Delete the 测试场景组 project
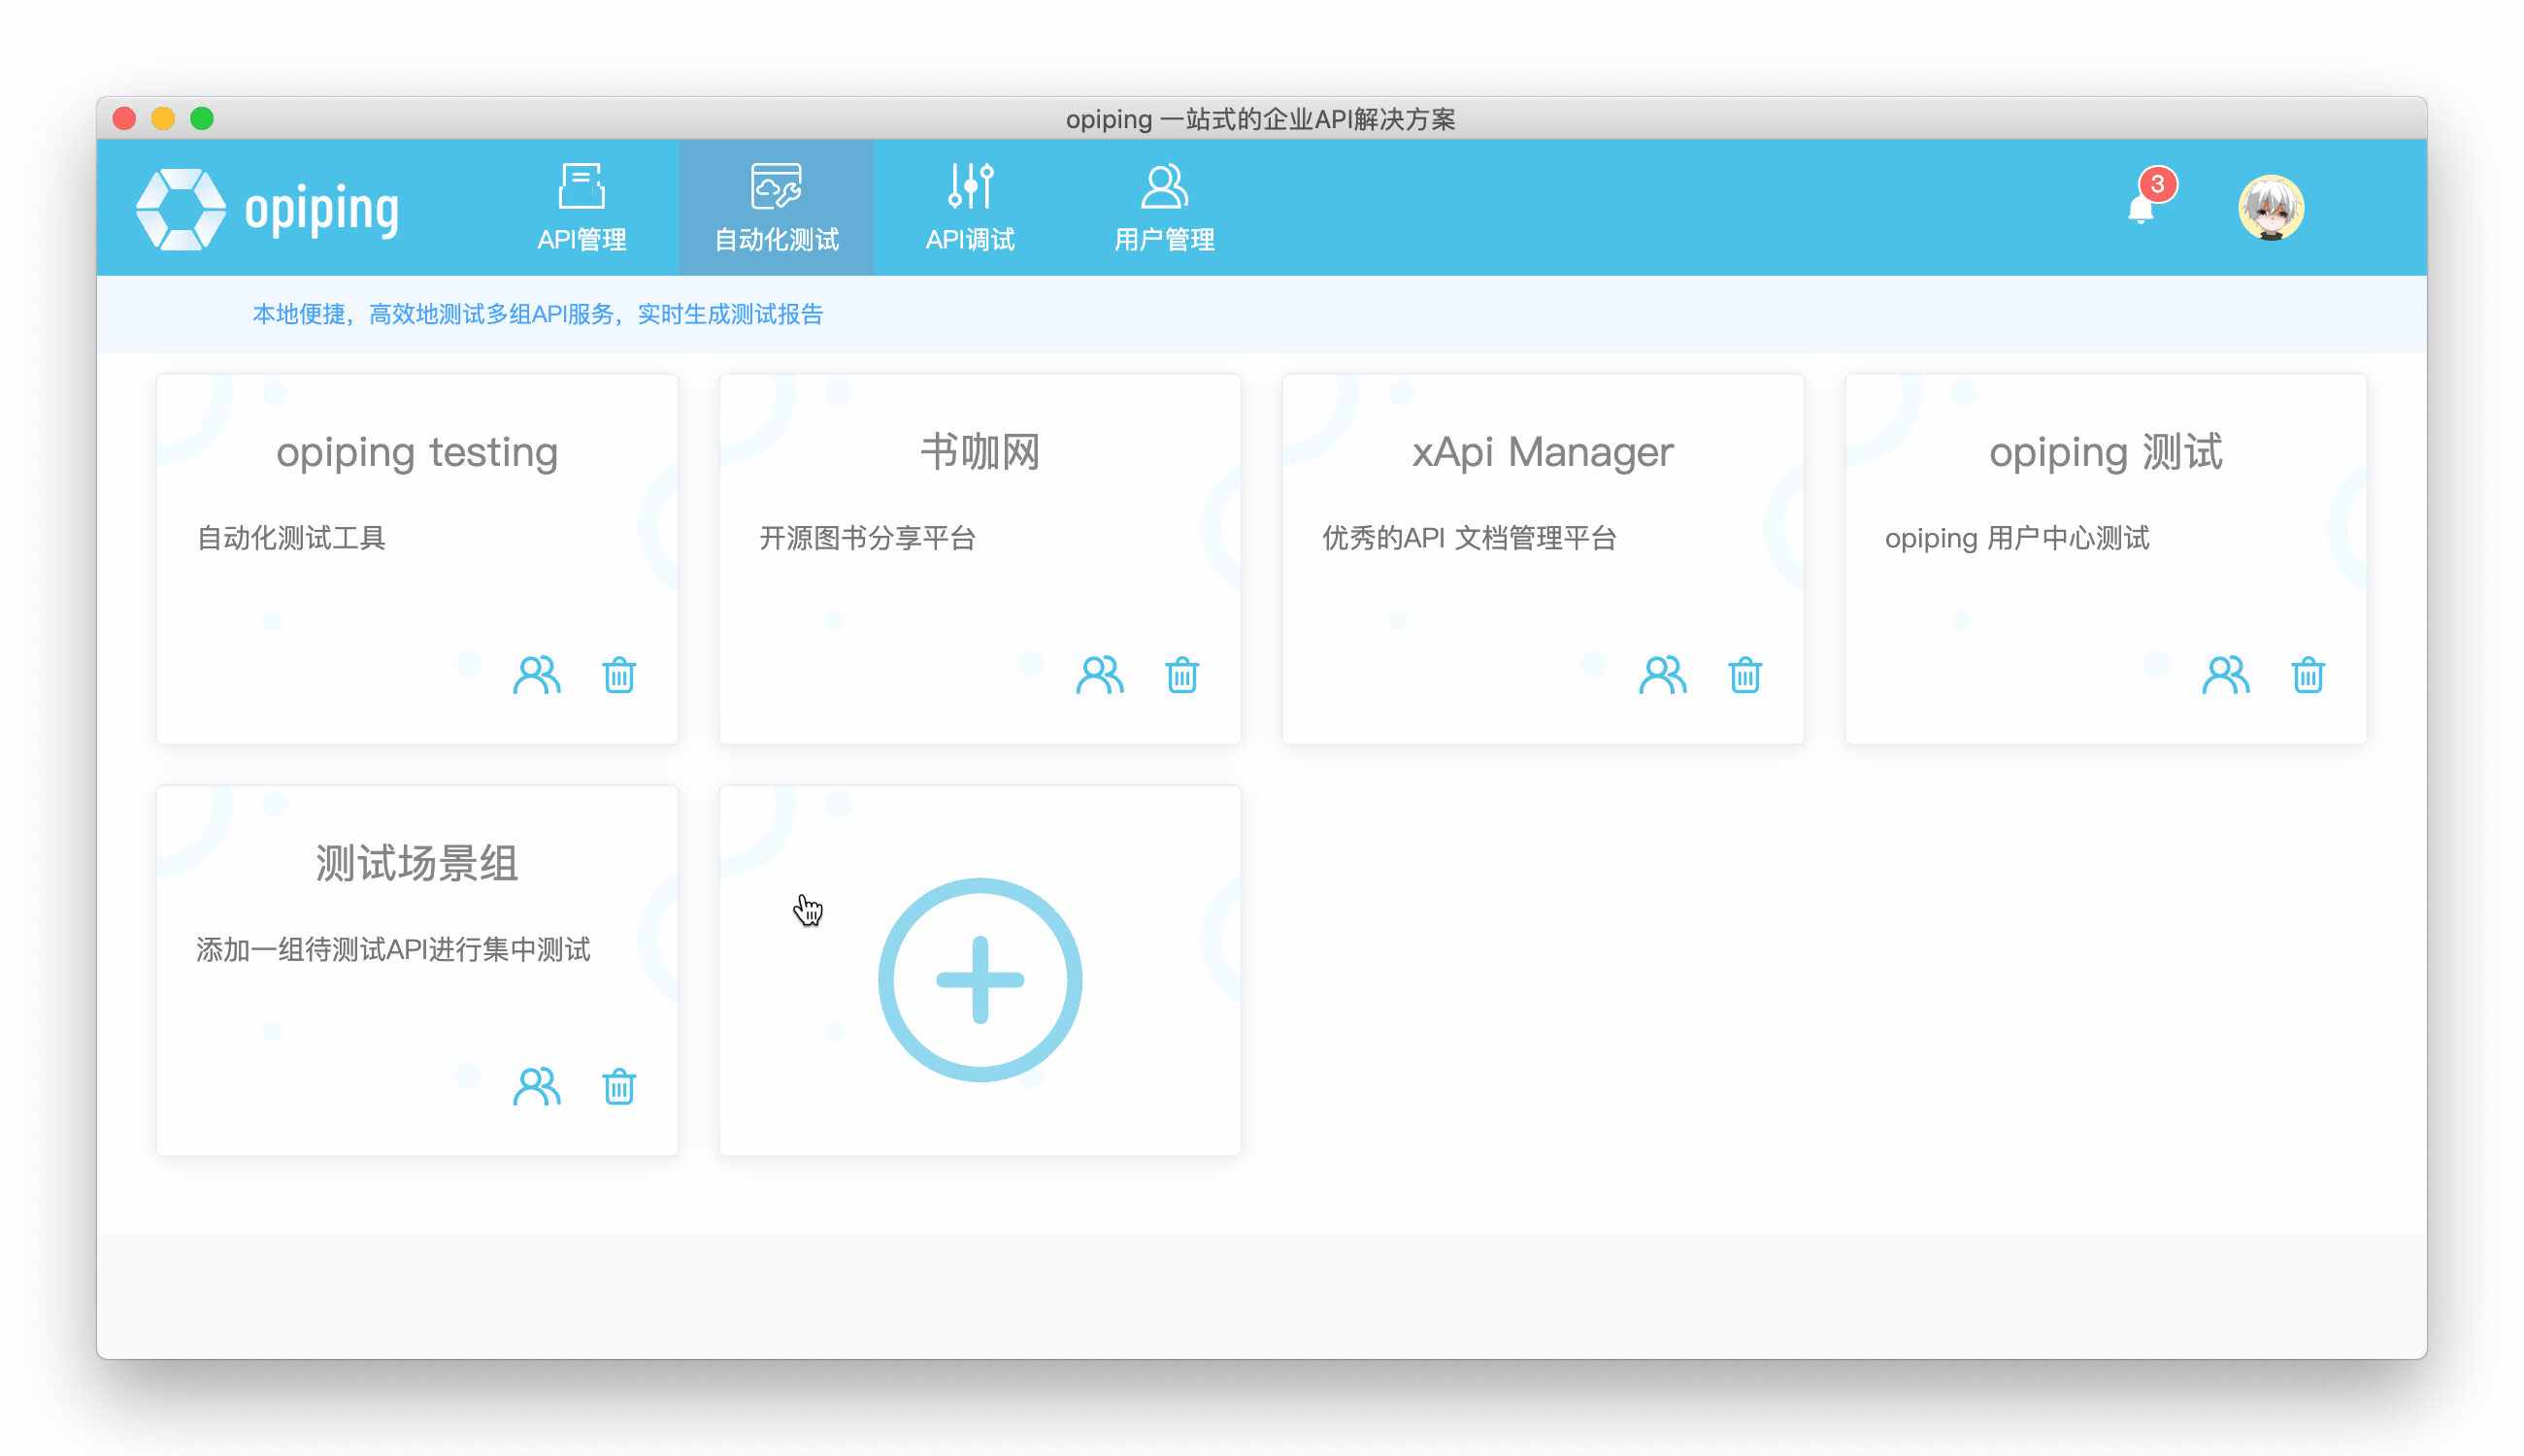 (x=619, y=1086)
